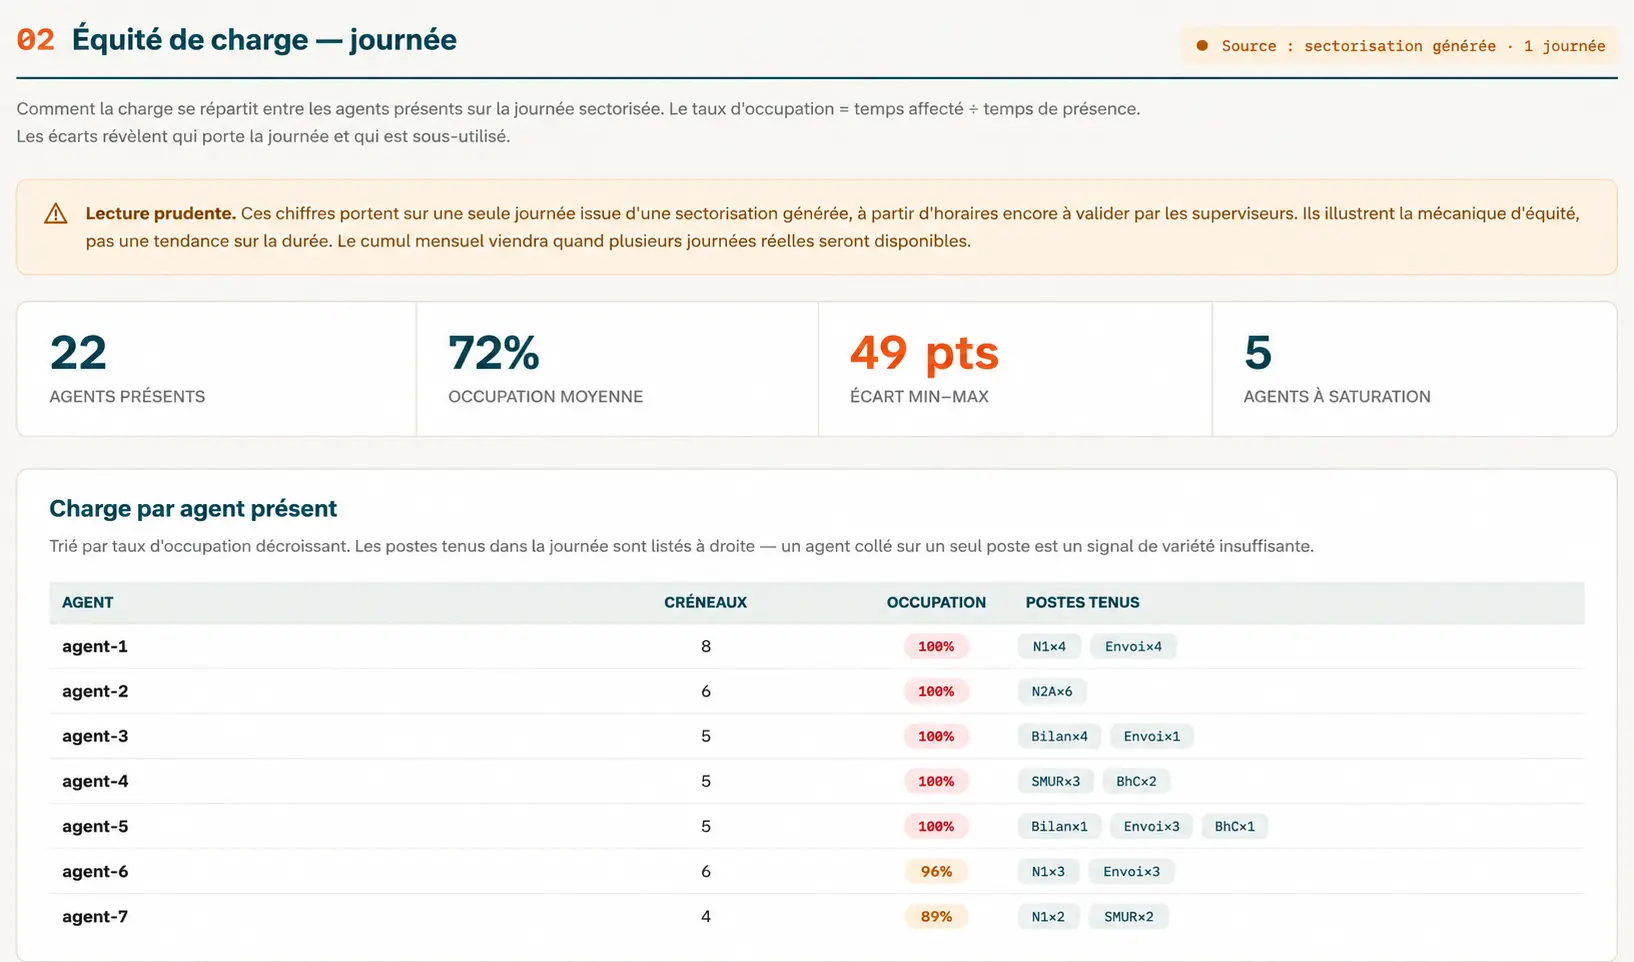Viewport: 1634px width, 962px height.
Task: Select the agent-1 row name
Action: [95, 646]
